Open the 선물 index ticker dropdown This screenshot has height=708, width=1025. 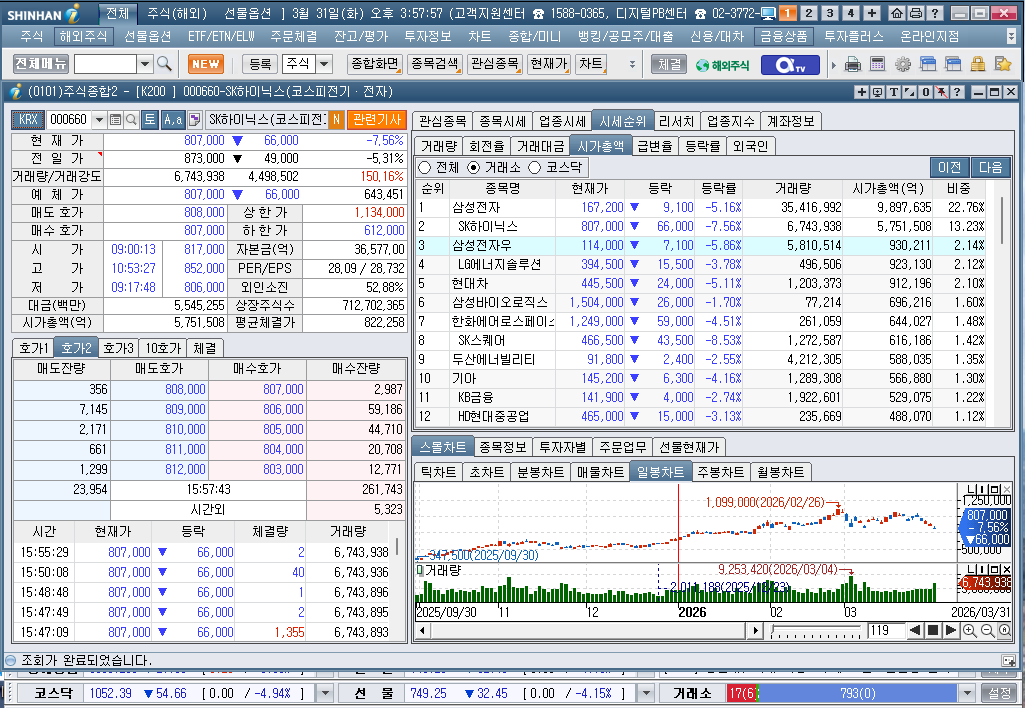point(646,693)
